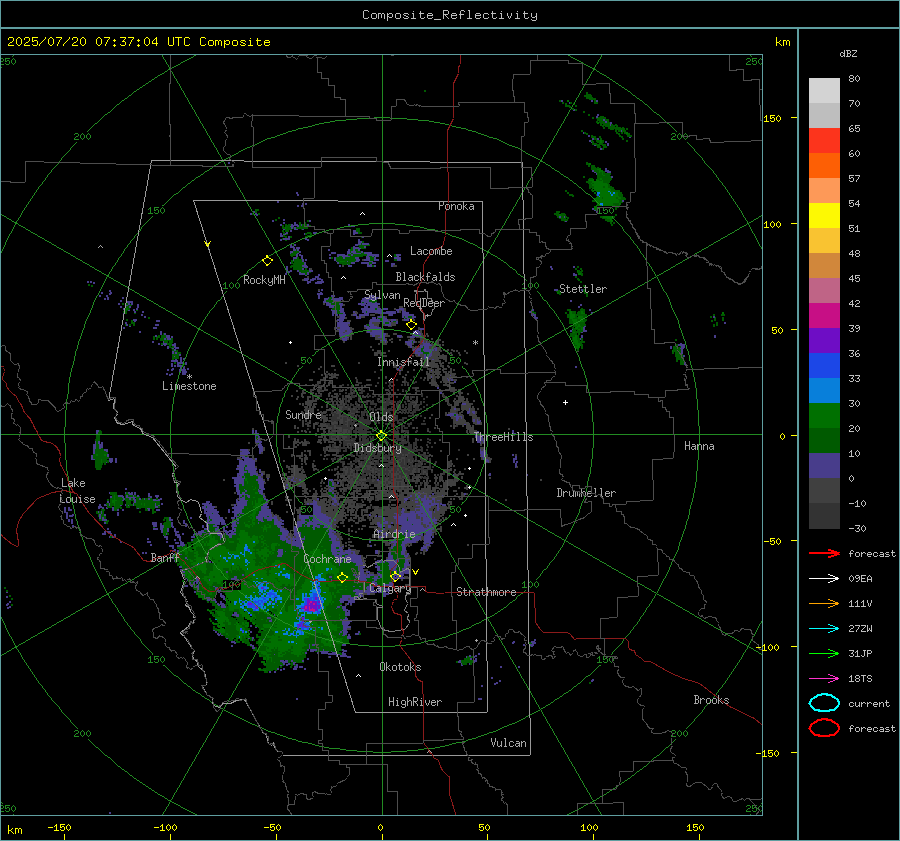Click the Composite_Reflectivity title text
Screen dimensions: 900x841
450,15
